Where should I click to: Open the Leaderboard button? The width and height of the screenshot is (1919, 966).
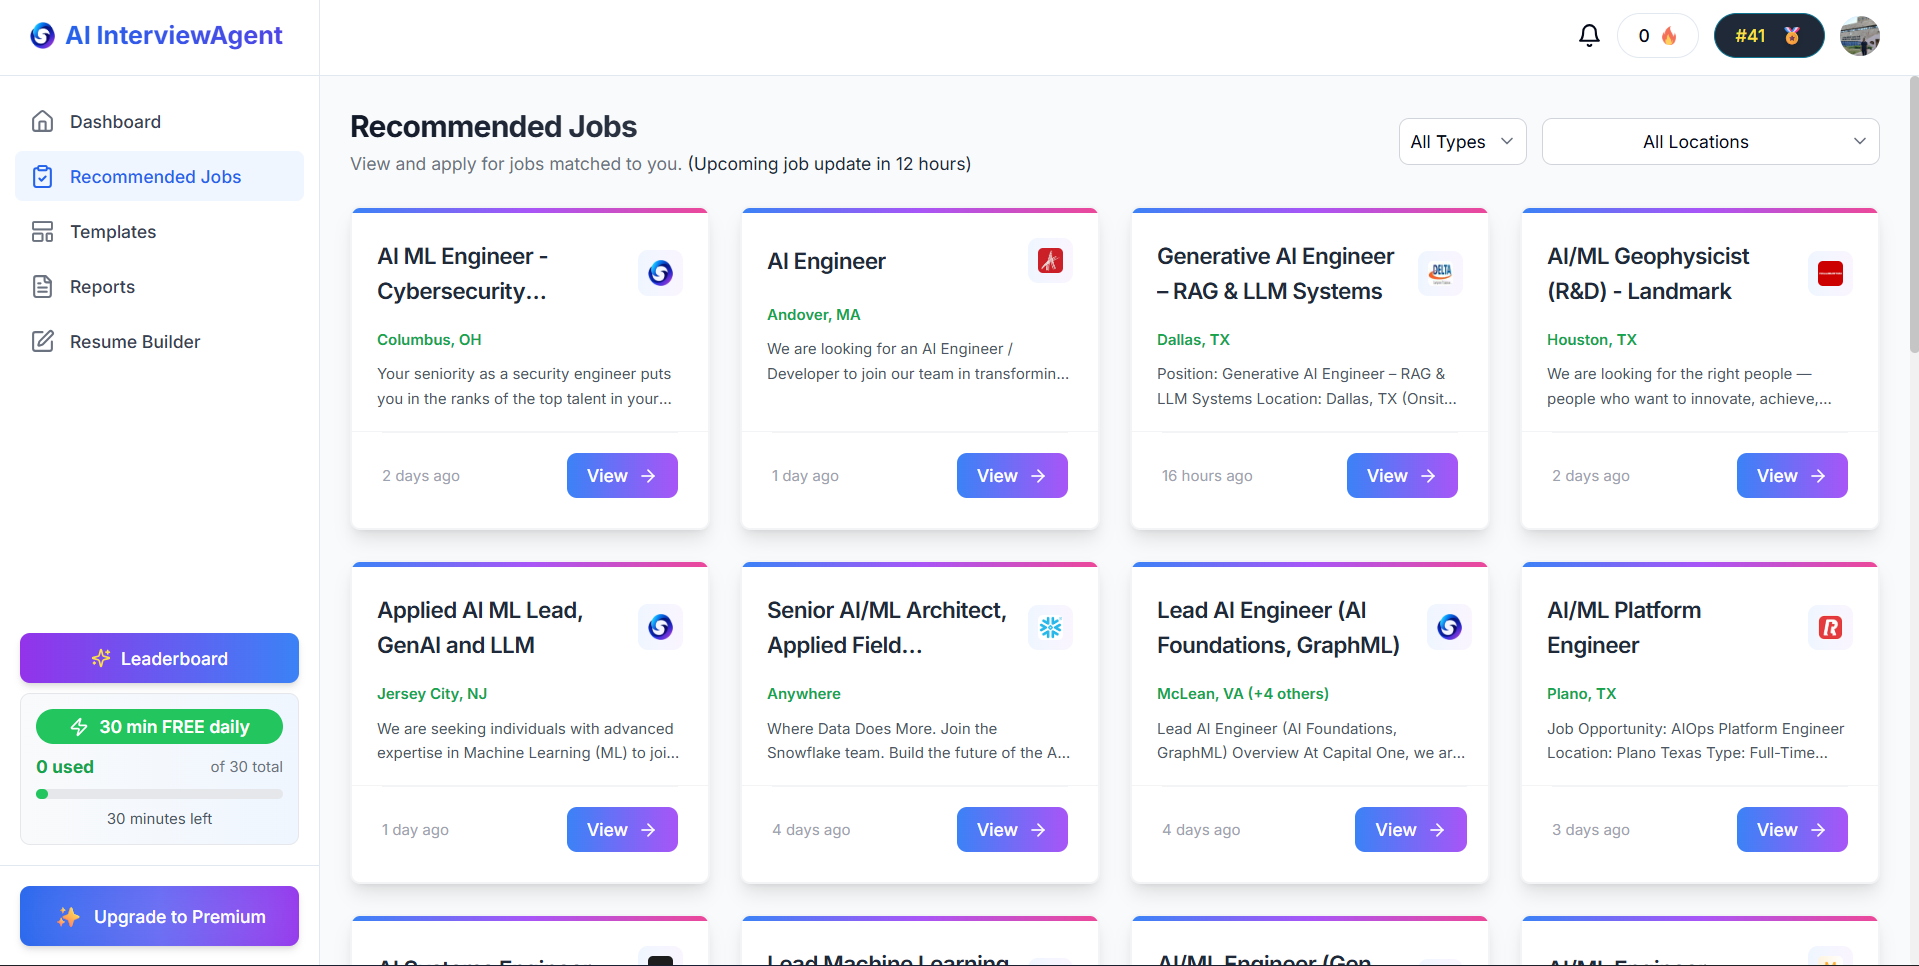pos(159,658)
